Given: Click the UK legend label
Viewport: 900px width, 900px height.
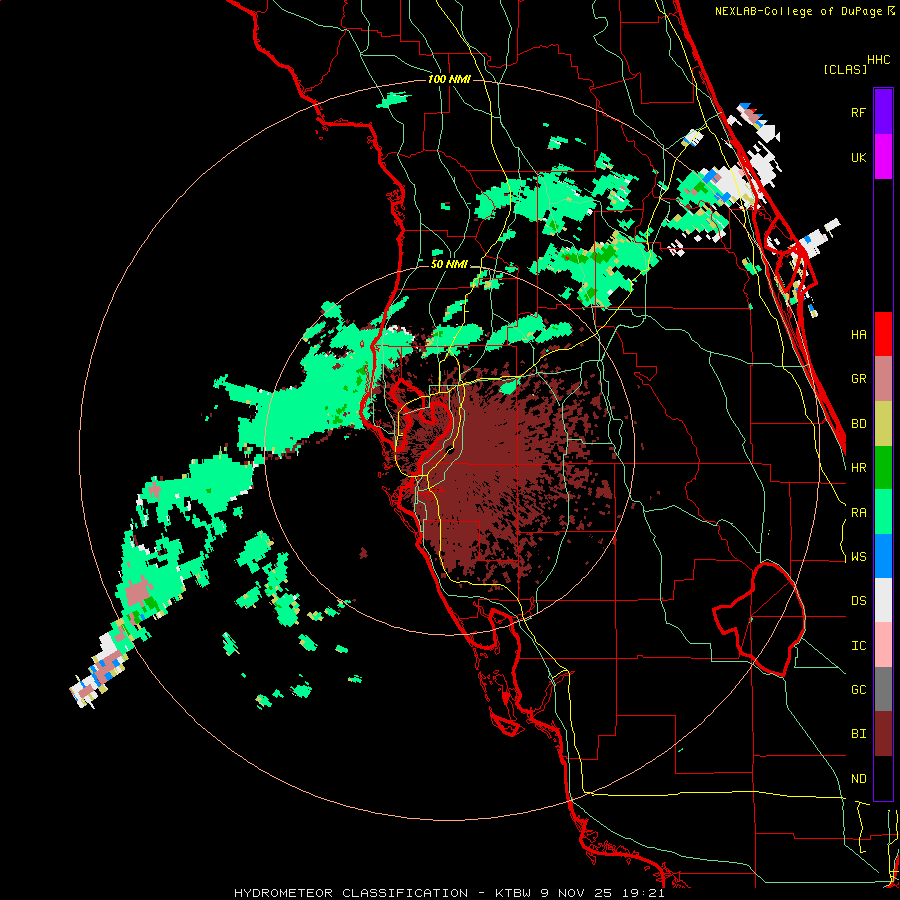Looking at the screenshot, I should [858, 157].
